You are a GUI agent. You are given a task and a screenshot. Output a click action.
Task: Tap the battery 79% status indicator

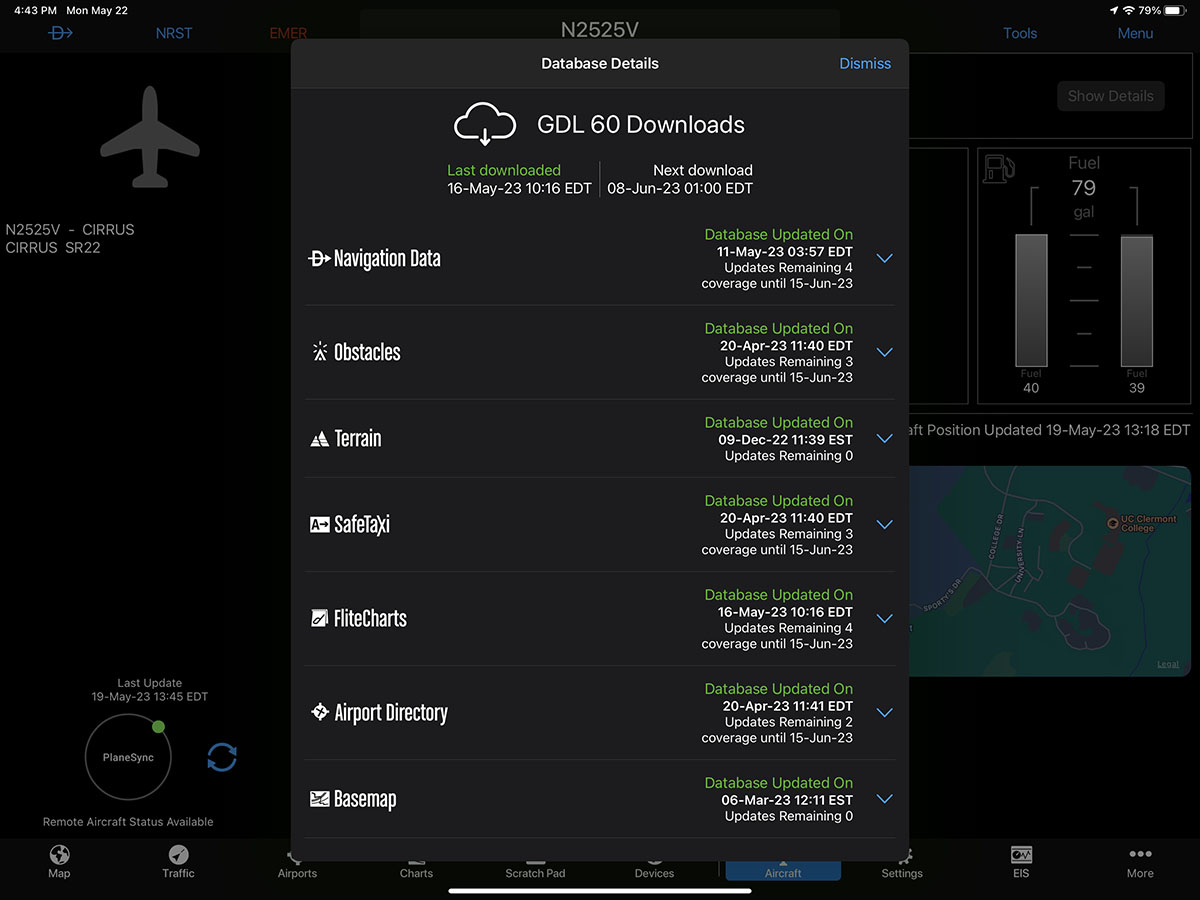point(1162,10)
